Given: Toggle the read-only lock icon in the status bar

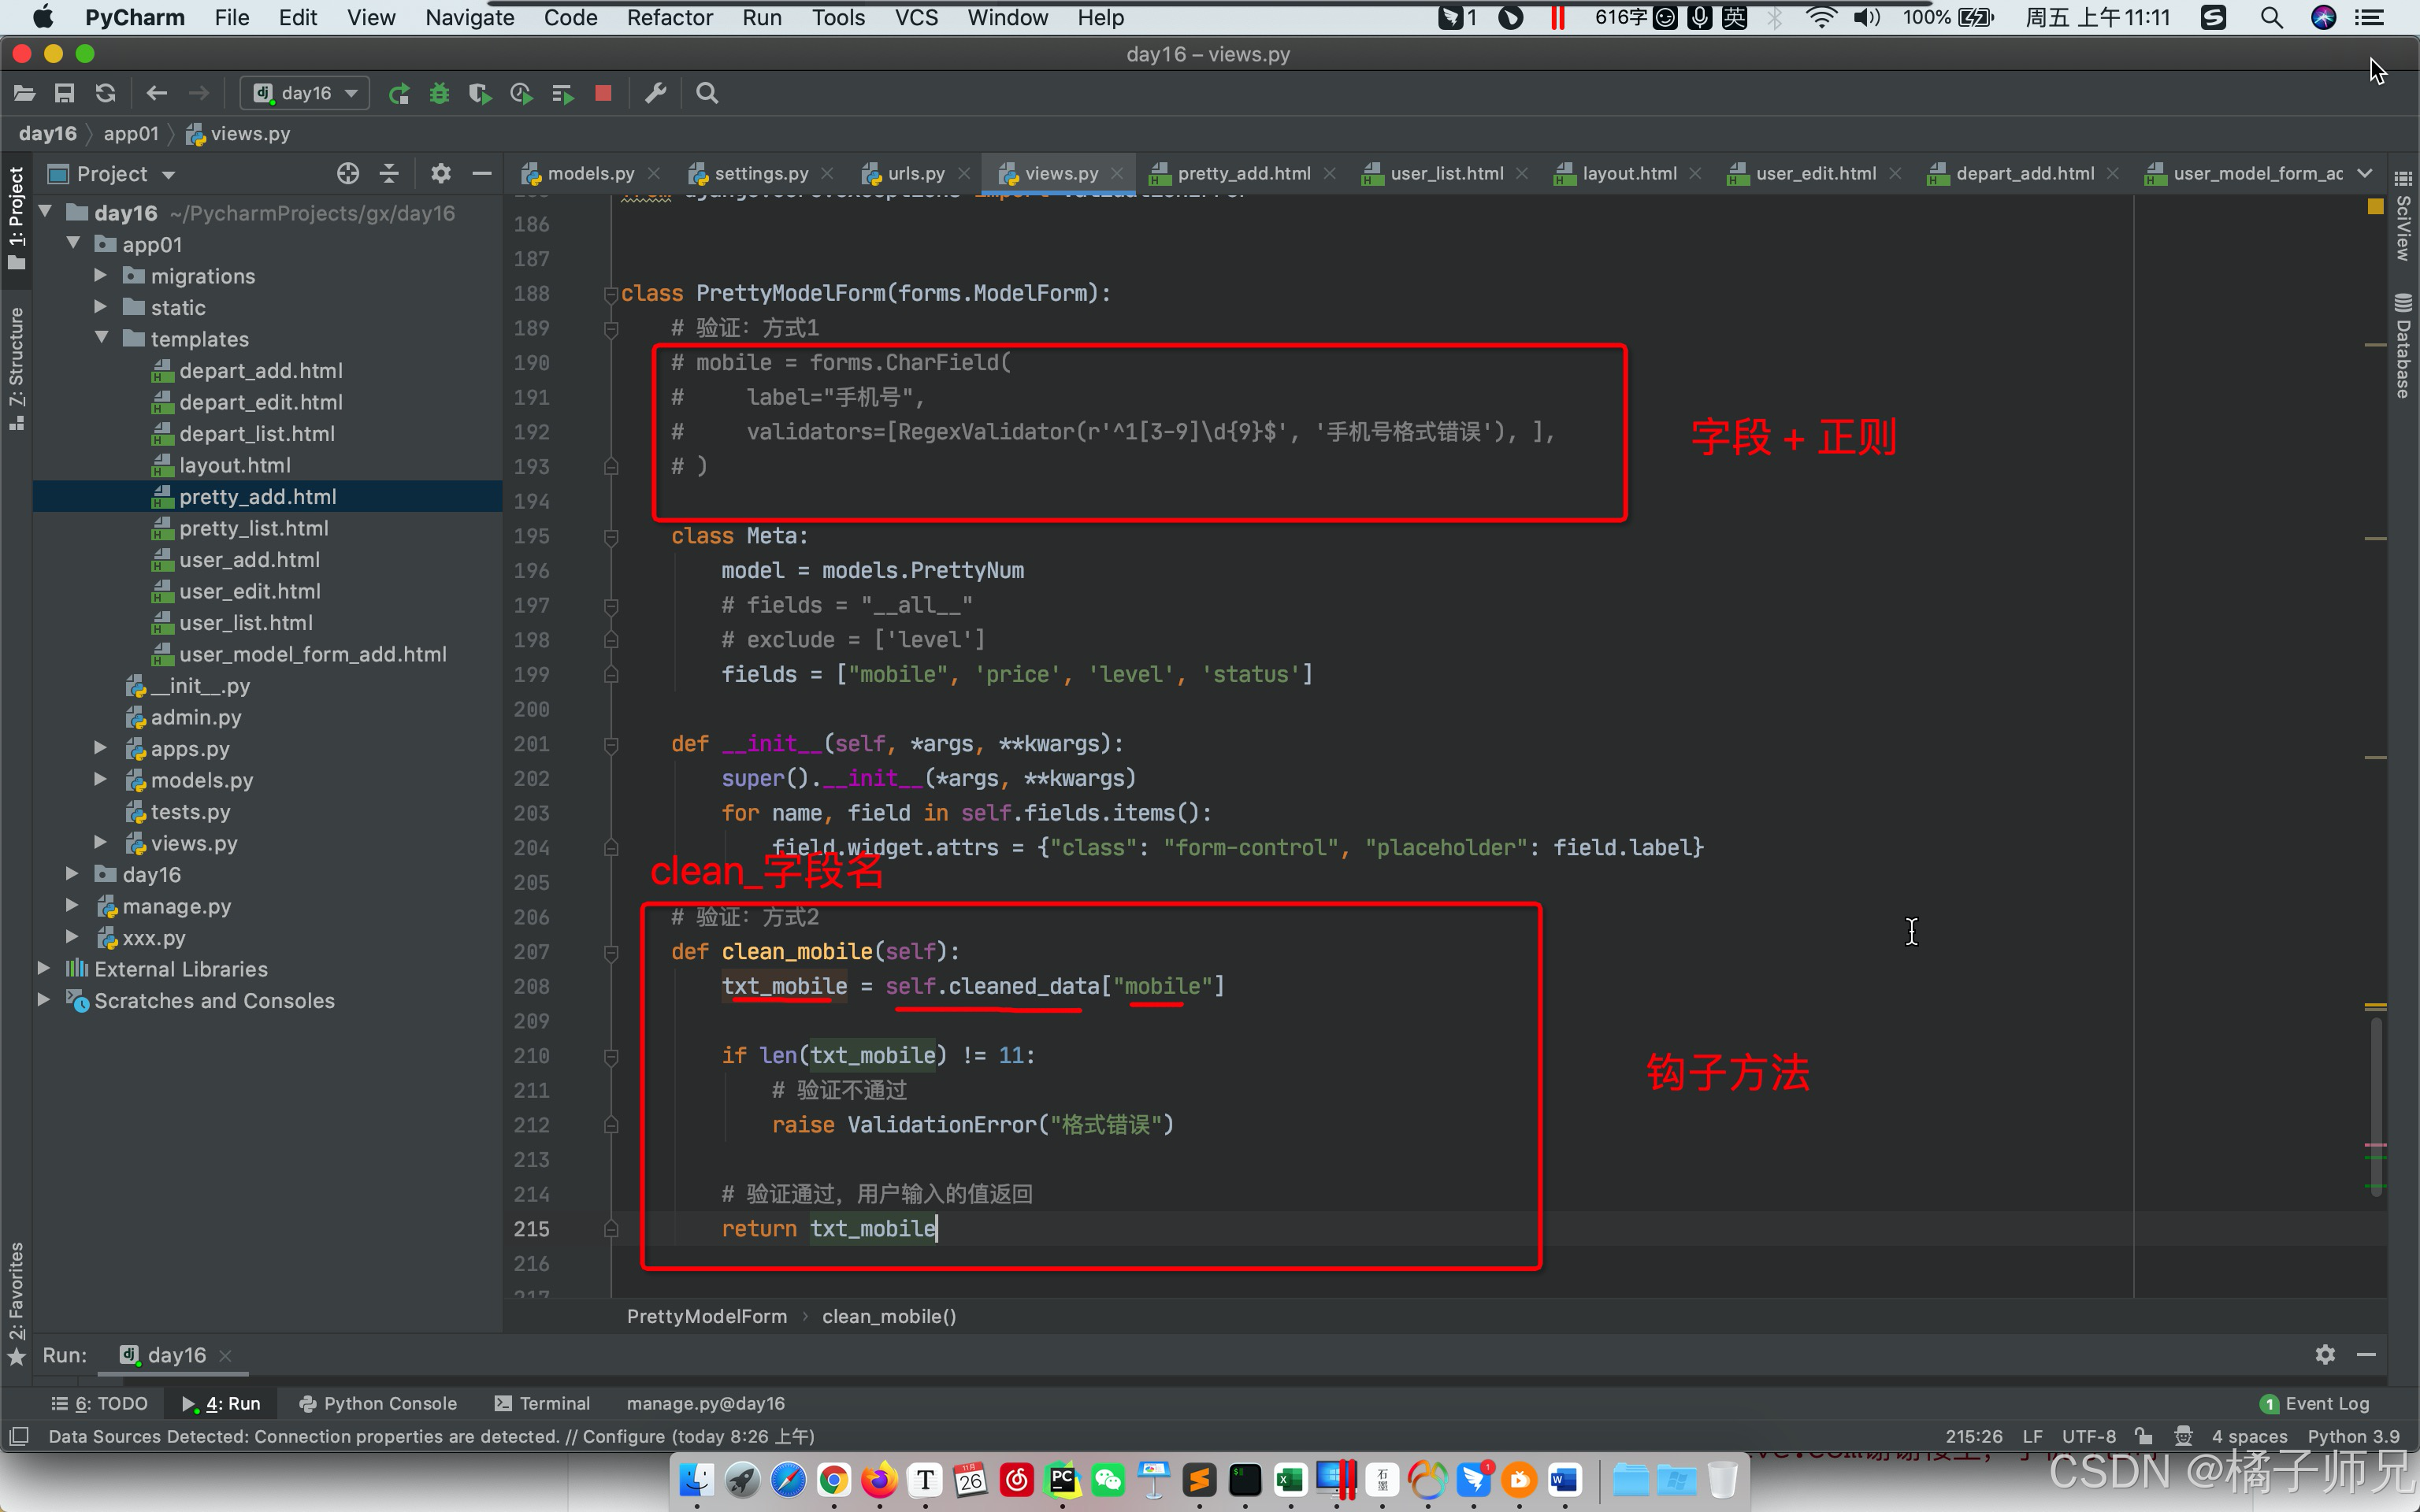Looking at the screenshot, I should pos(2144,1436).
